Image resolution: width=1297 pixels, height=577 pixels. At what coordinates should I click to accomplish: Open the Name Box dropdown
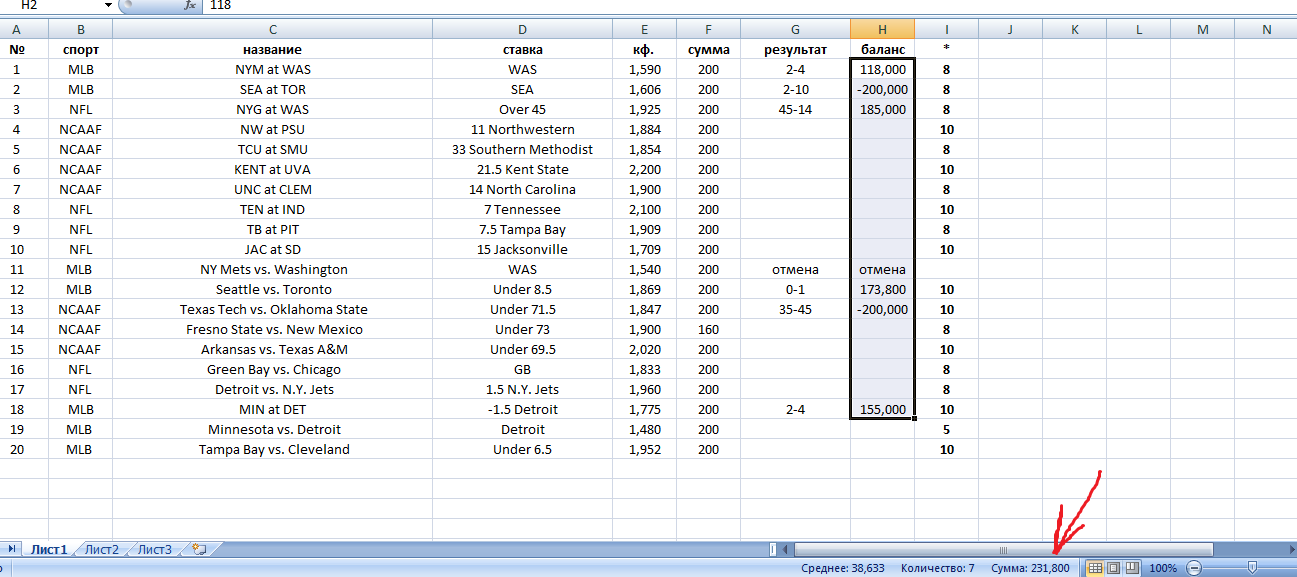108,6
